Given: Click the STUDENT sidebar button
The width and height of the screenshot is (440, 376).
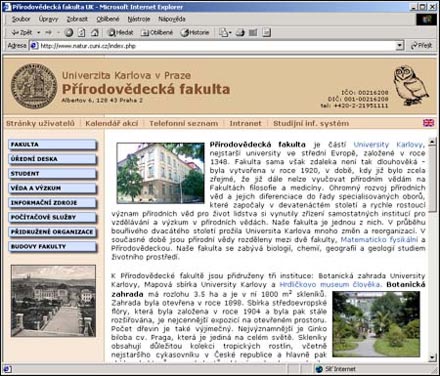Looking at the screenshot, I should click(53, 174).
